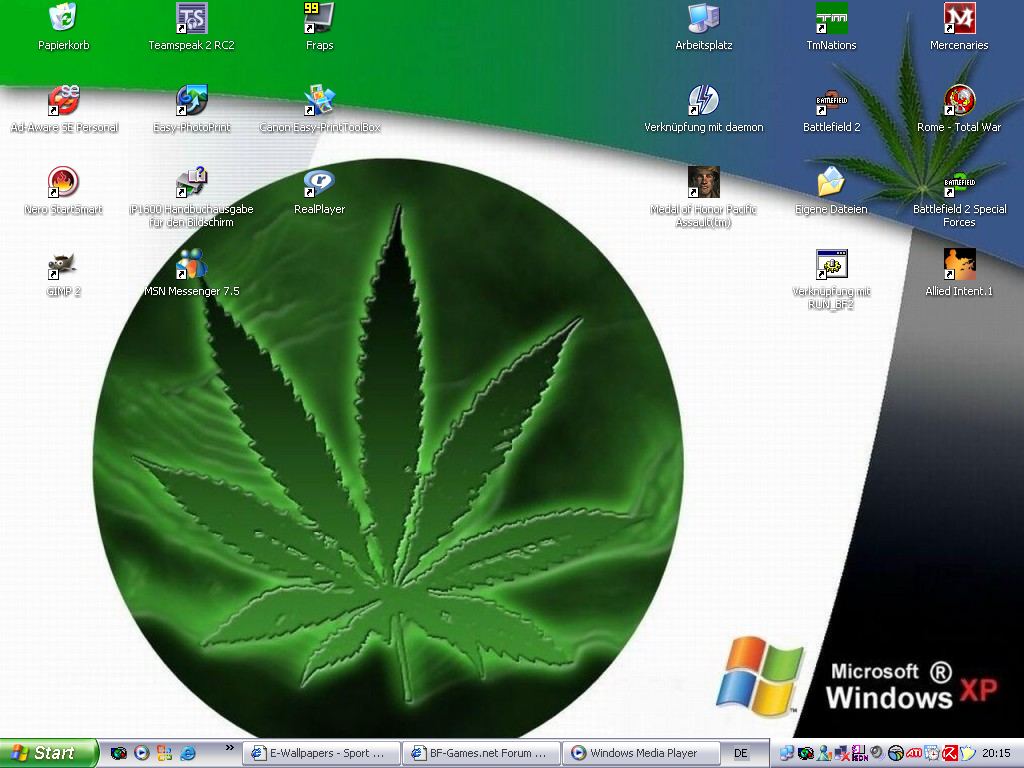Open Ad-Aware SE Personal shortcut
The image size is (1024, 768).
63,110
